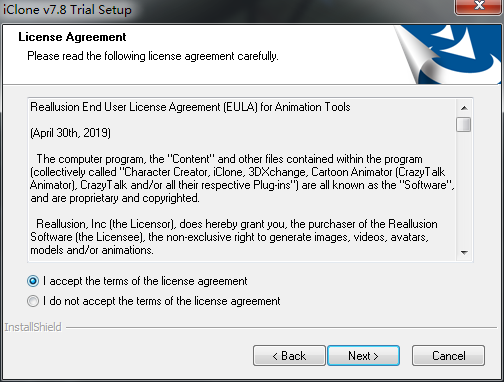
Task: Click the empty scrollbar track below the thumb
Action: [x=464, y=189]
